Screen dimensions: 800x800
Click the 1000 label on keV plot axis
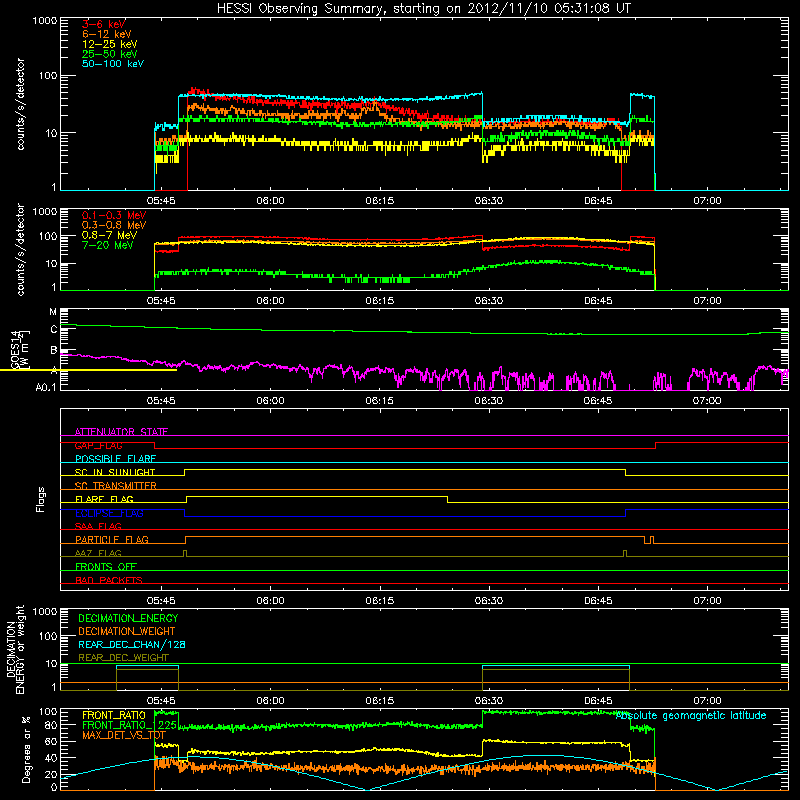45,20
